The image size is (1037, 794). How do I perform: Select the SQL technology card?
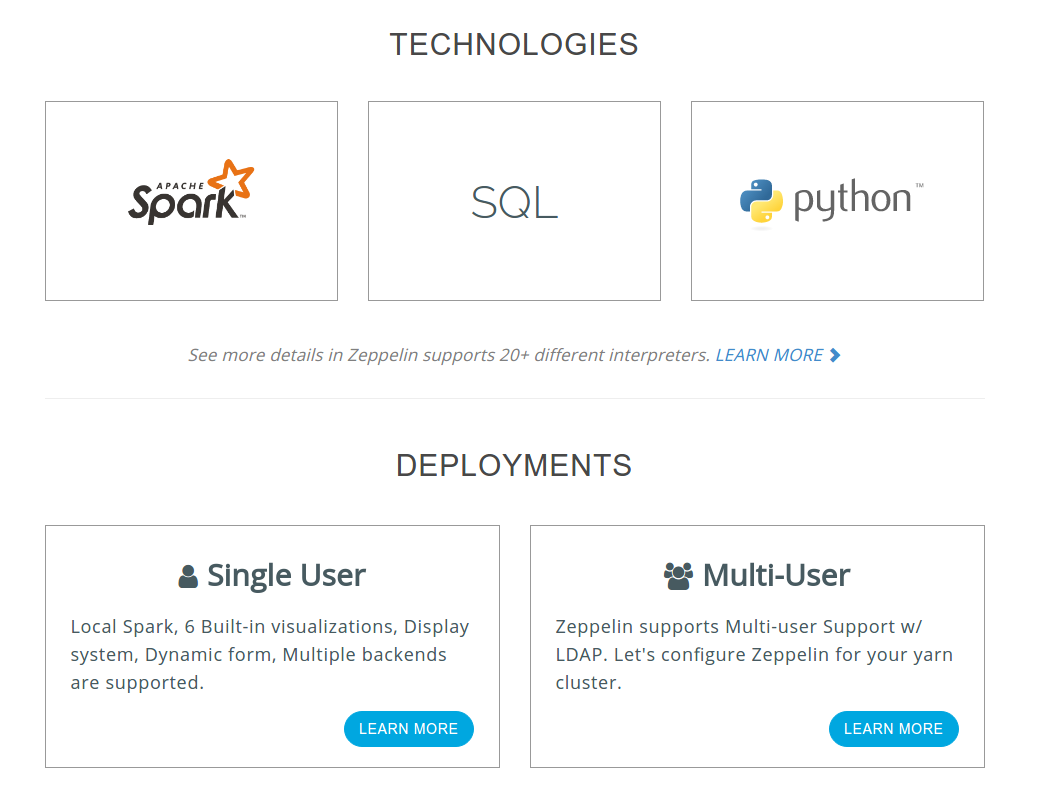click(x=514, y=201)
